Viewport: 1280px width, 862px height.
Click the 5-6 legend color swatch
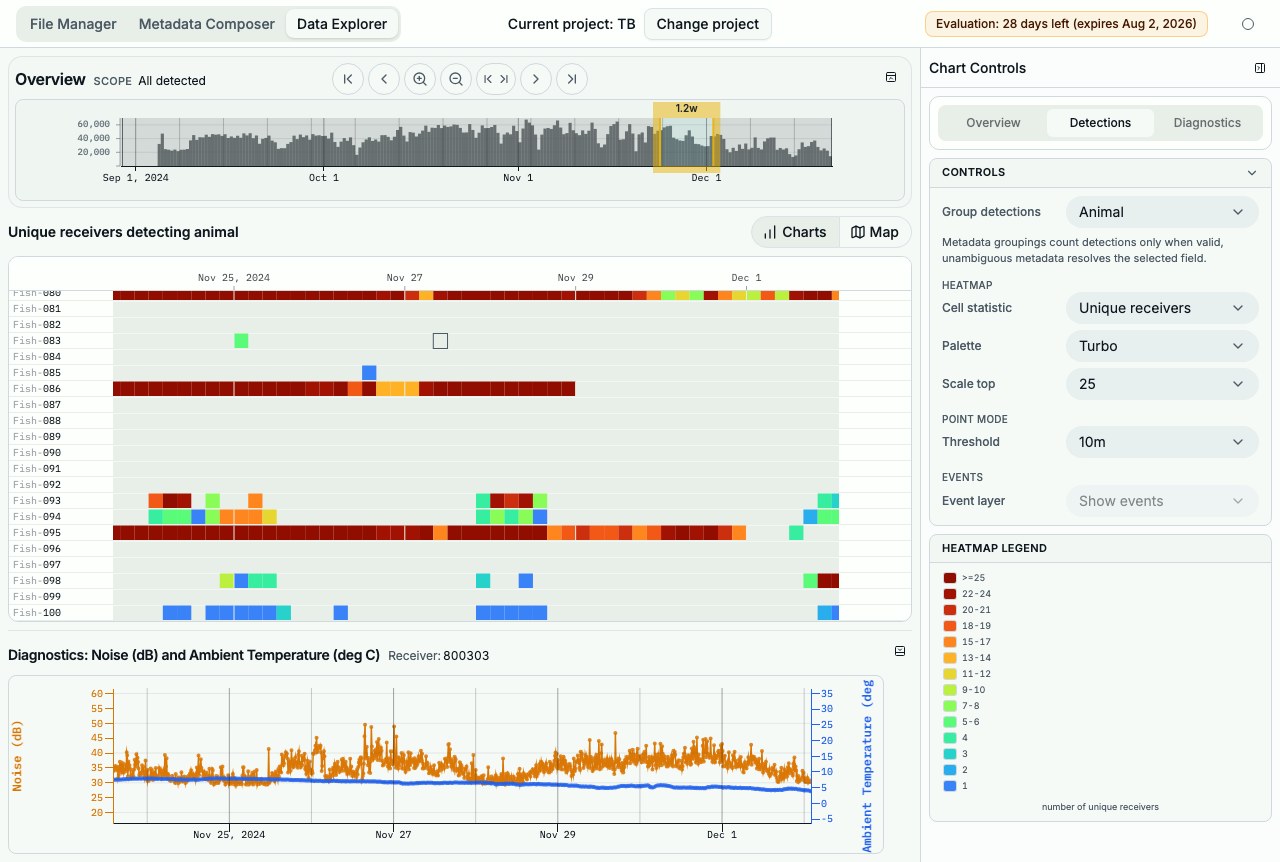click(x=950, y=722)
